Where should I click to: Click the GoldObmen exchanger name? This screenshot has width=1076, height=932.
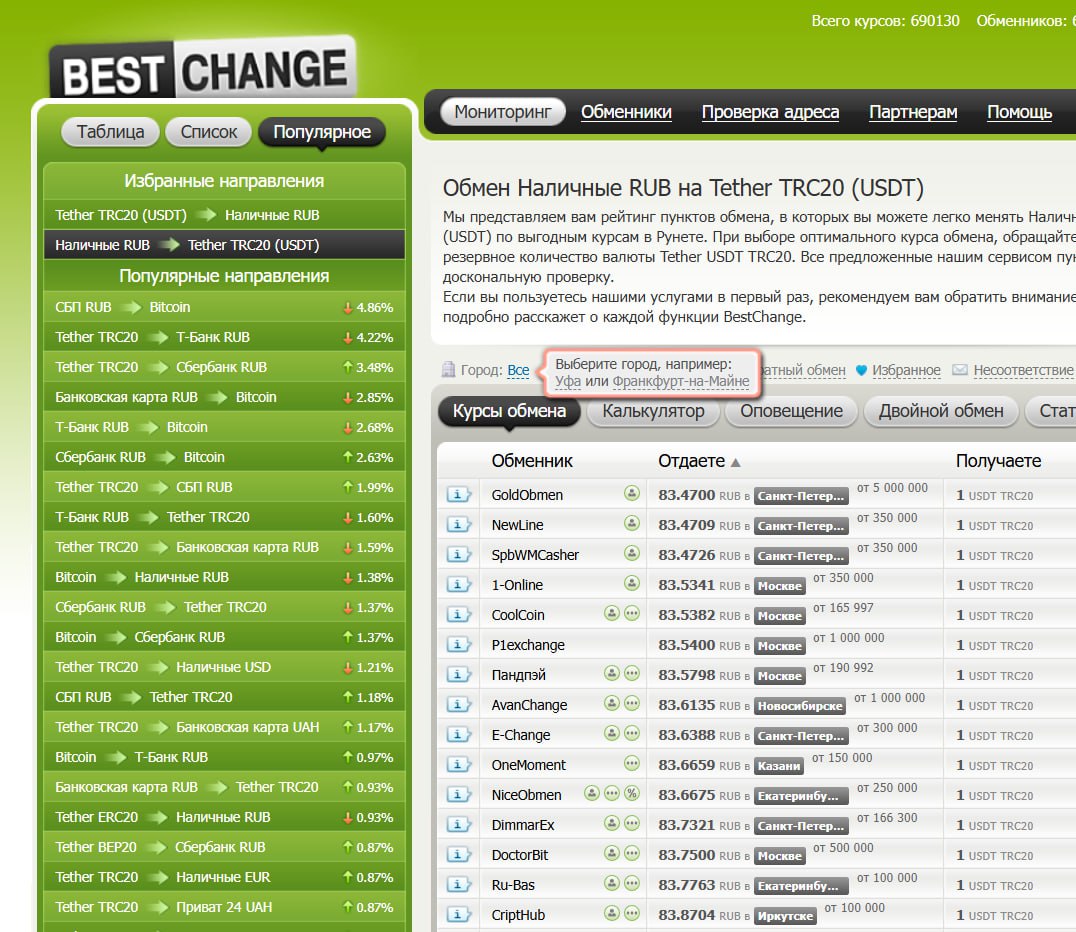tap(527, 495)
